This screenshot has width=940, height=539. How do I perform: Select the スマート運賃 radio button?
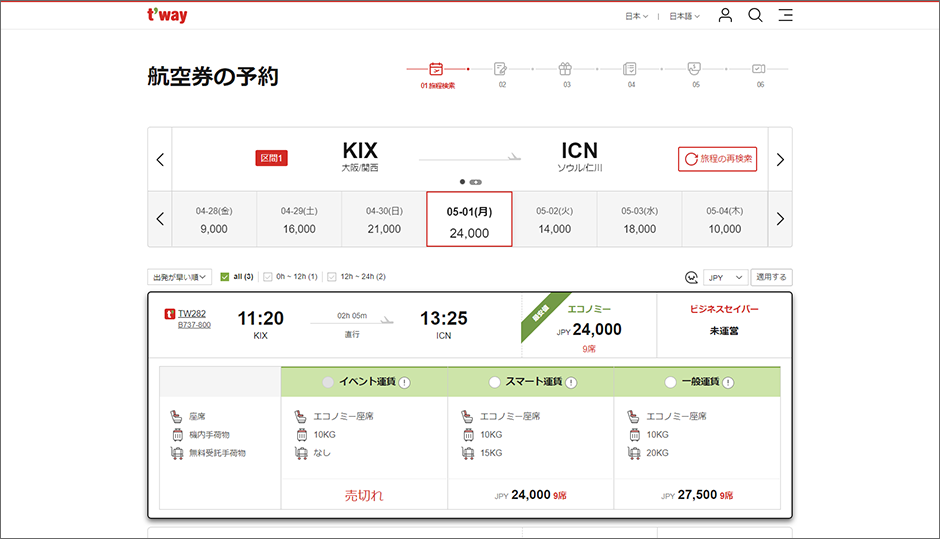[494, 382]
